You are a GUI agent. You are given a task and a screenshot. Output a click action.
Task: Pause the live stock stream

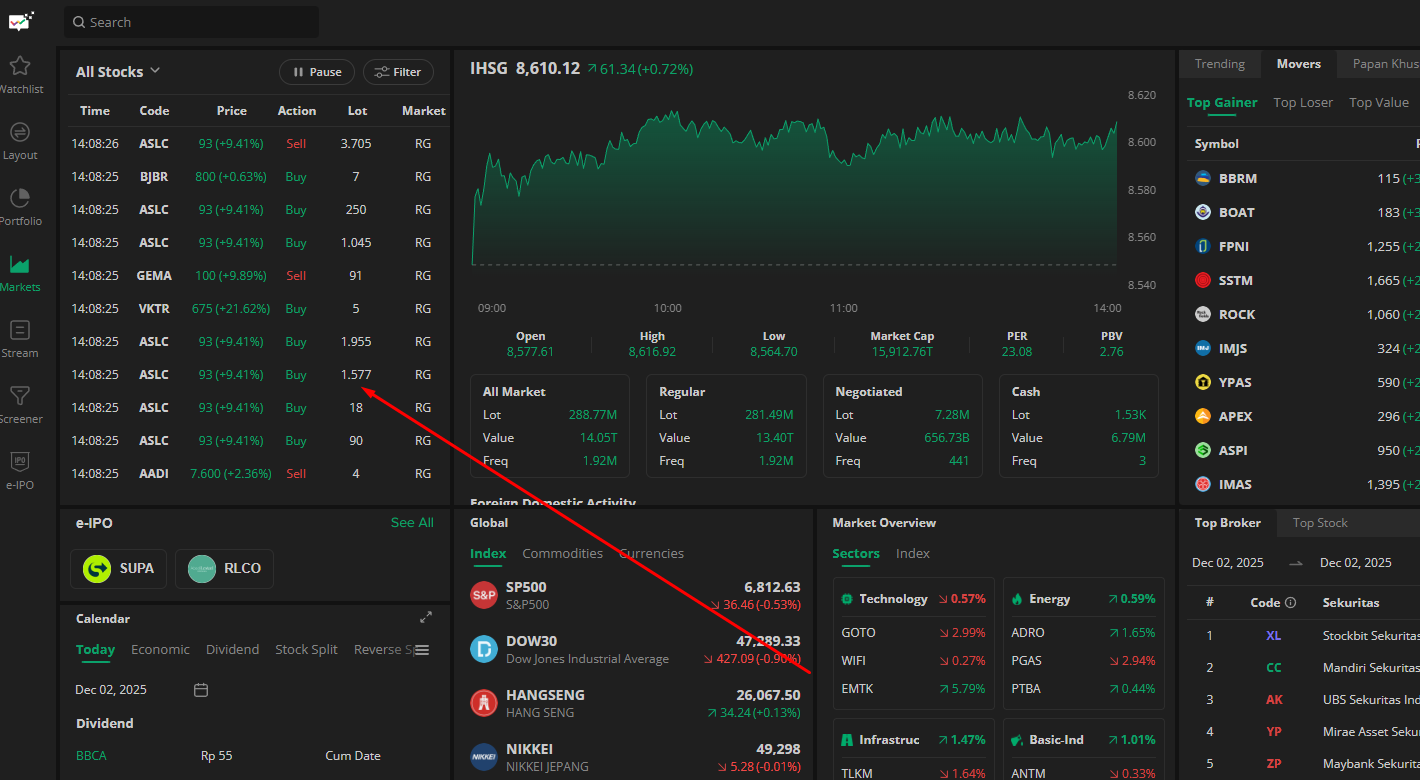[316, 72]
